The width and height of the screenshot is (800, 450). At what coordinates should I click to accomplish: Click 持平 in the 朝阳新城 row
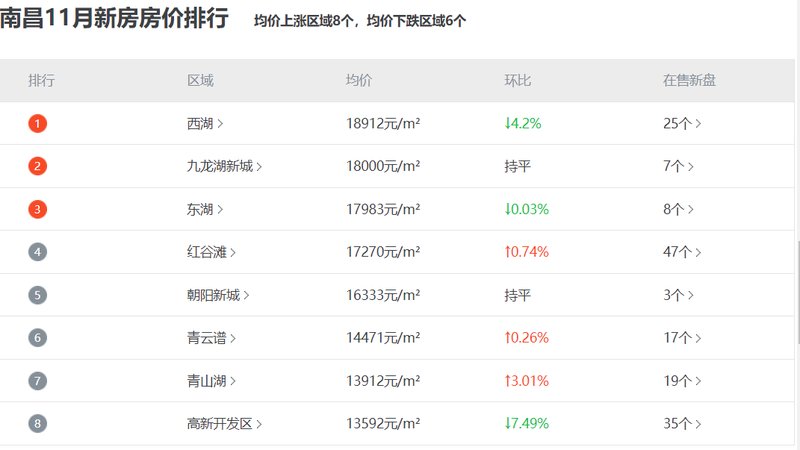(517, 295)
